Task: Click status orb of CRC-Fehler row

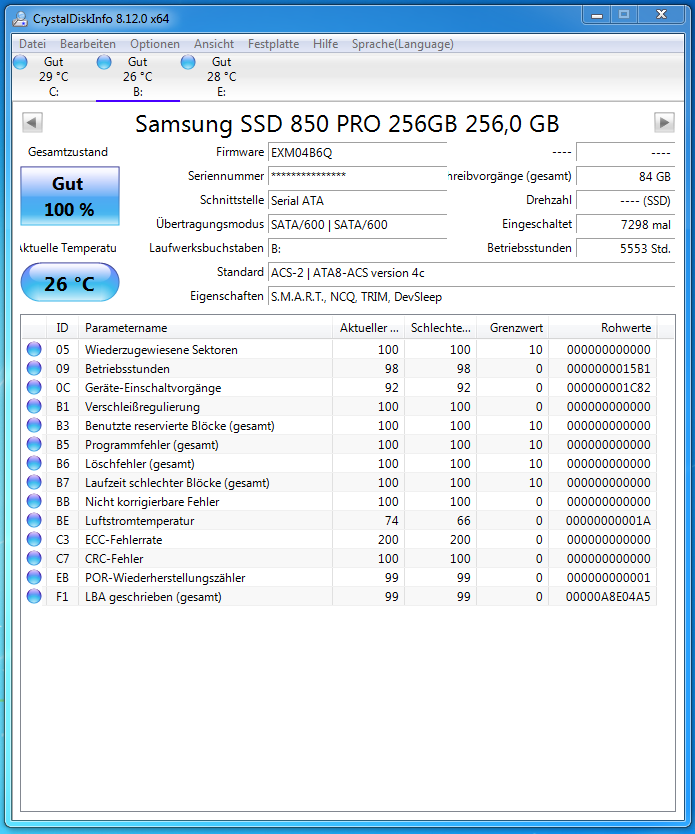Action: click(34, 558)
